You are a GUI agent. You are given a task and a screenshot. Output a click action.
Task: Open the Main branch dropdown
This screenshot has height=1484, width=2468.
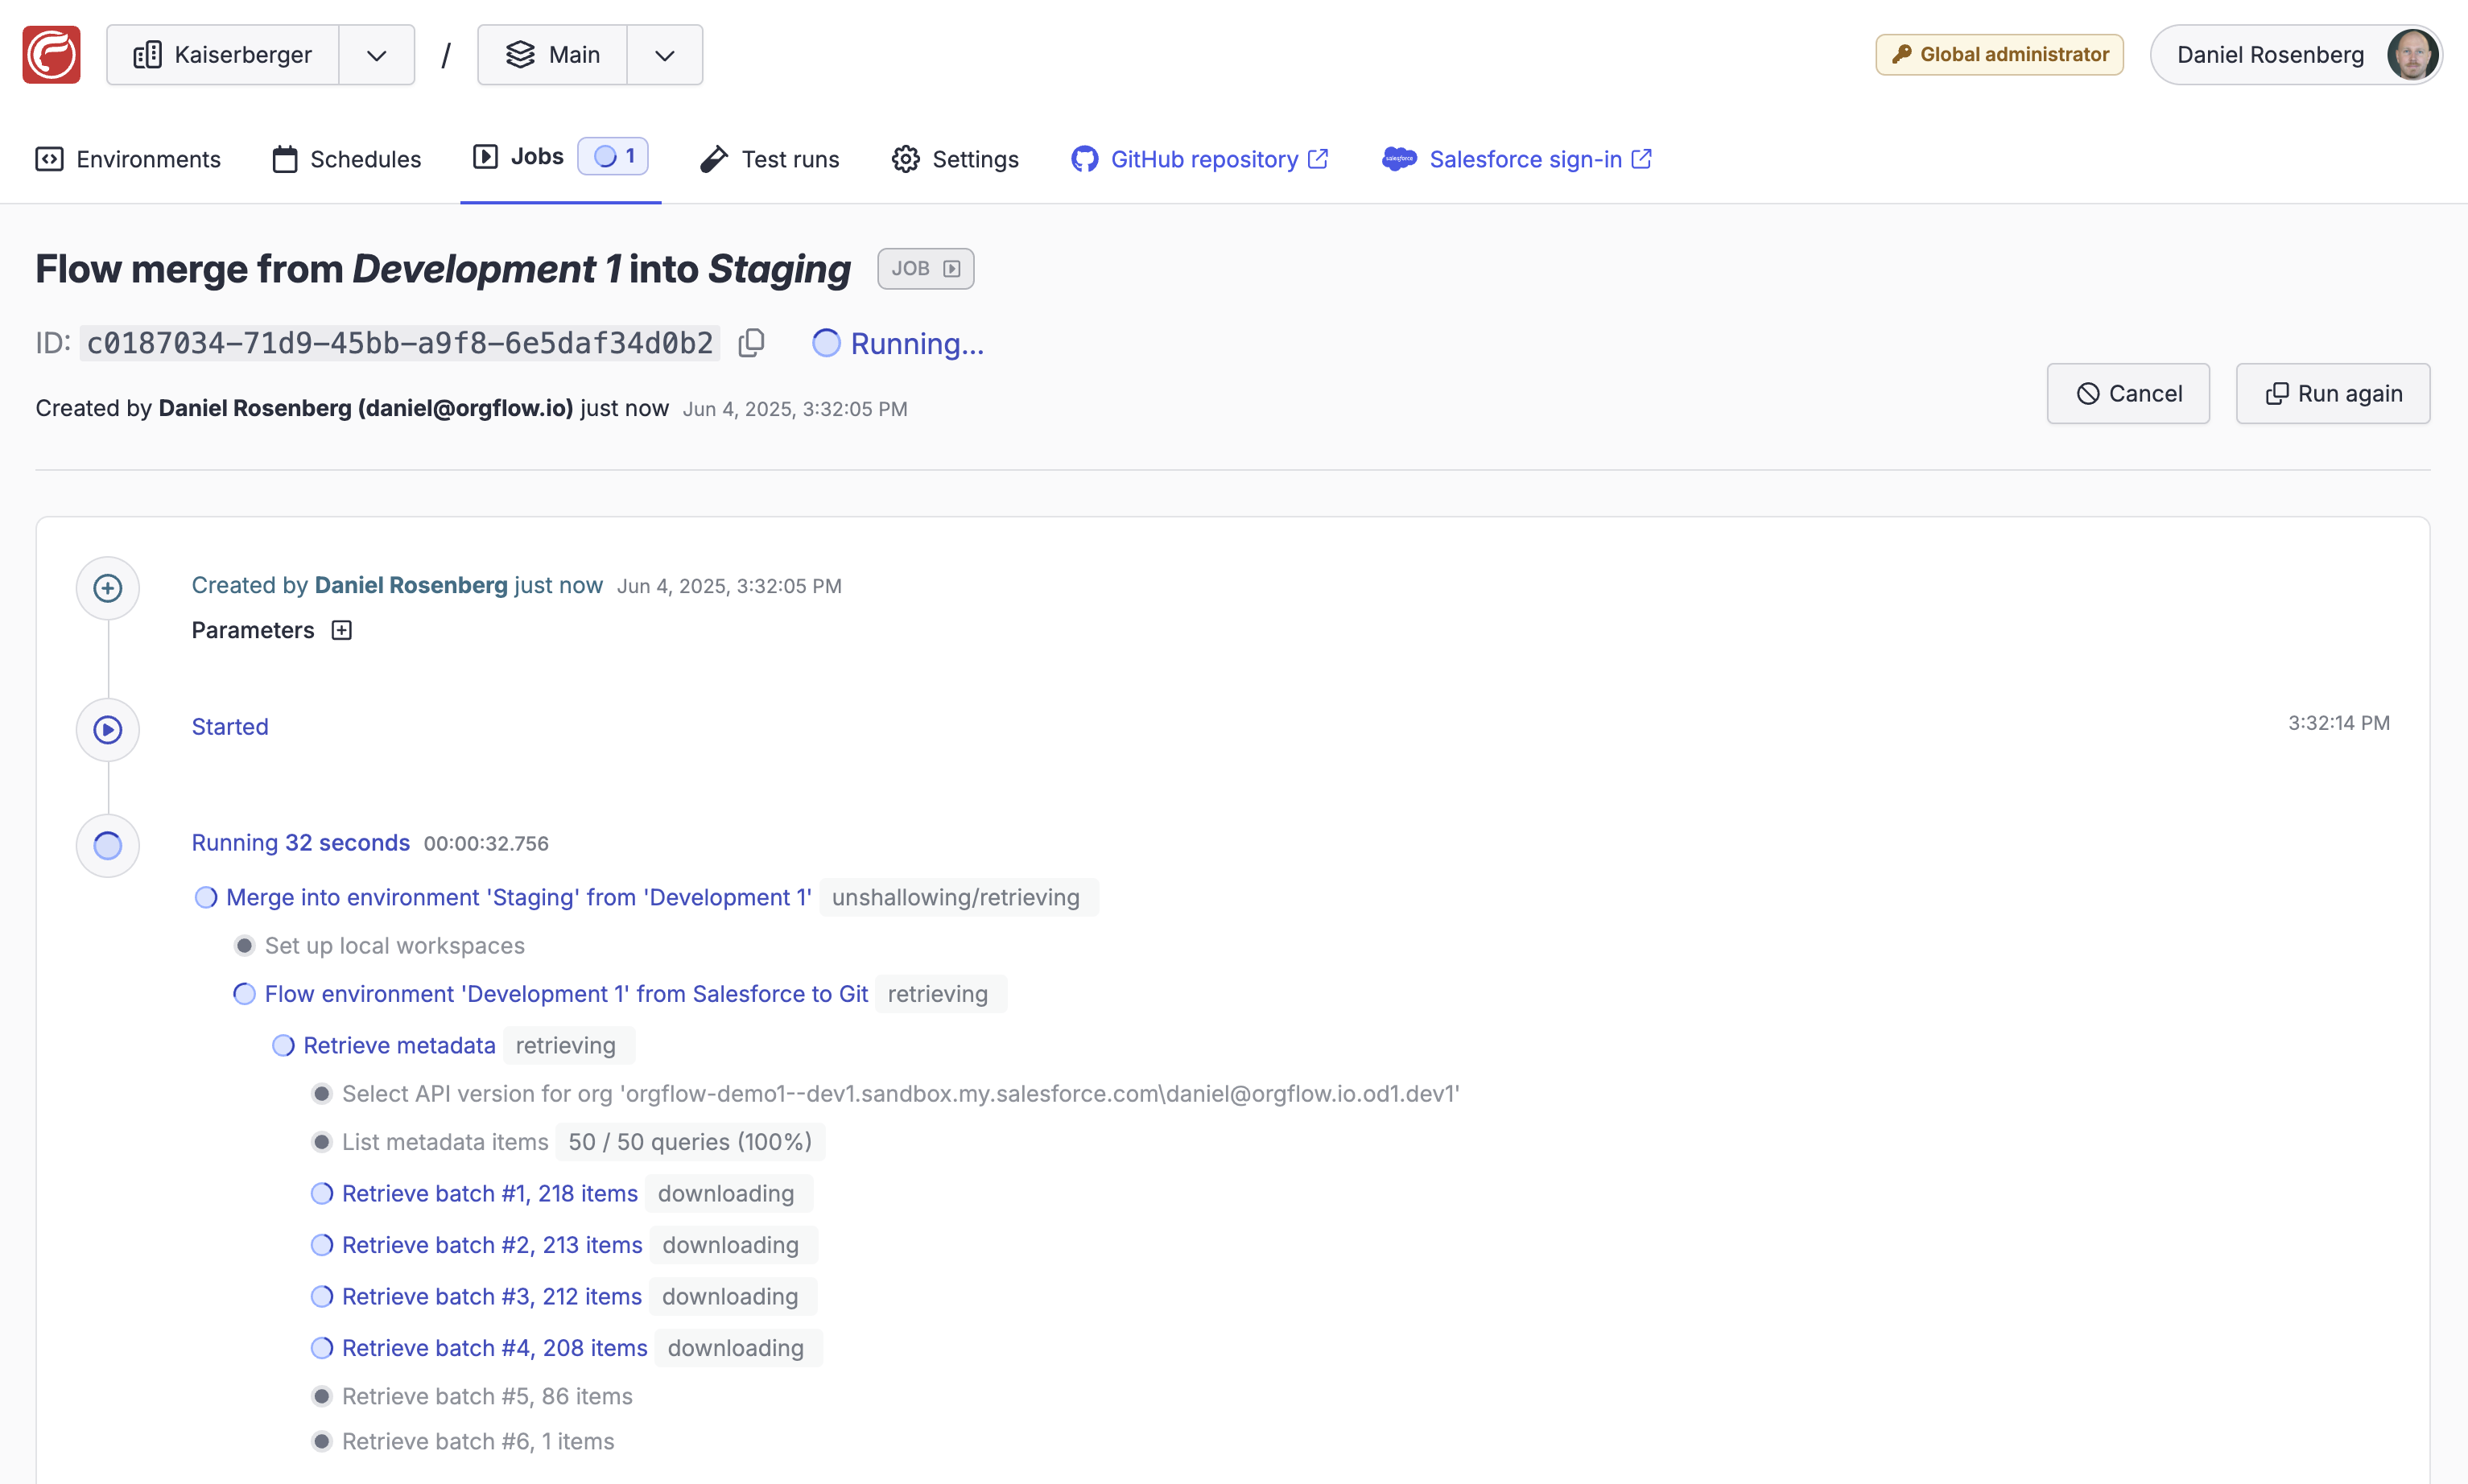[x=664, y=54]
